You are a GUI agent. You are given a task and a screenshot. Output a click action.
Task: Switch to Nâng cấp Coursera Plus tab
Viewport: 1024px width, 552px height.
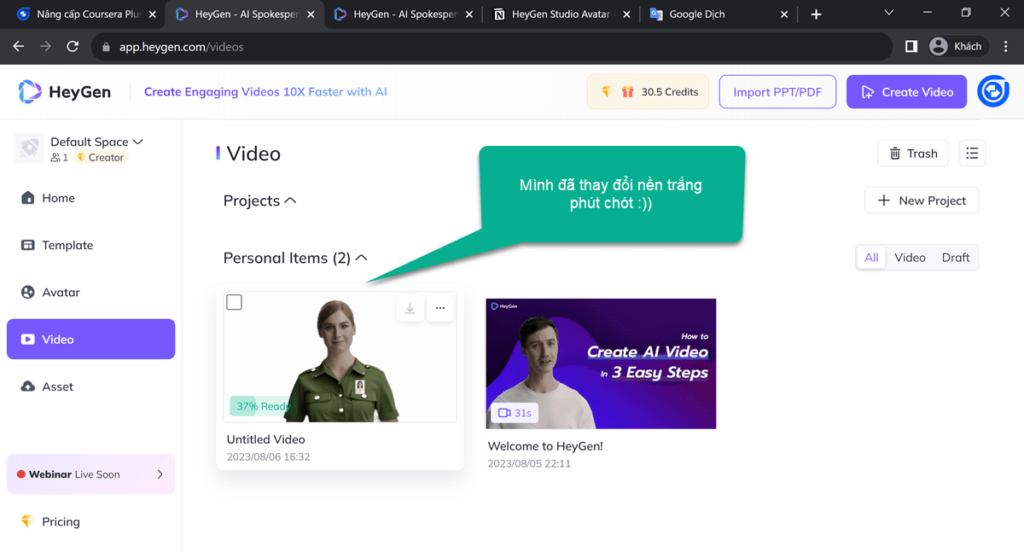pyautogui.click(x=88, y=14)
